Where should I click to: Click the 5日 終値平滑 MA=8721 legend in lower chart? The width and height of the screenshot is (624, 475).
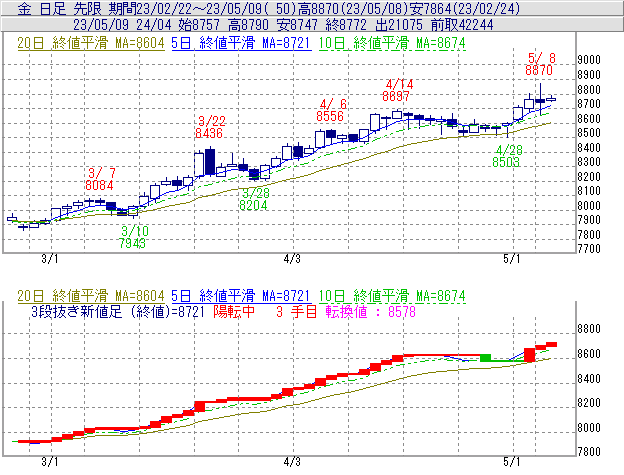pos(241,296)
